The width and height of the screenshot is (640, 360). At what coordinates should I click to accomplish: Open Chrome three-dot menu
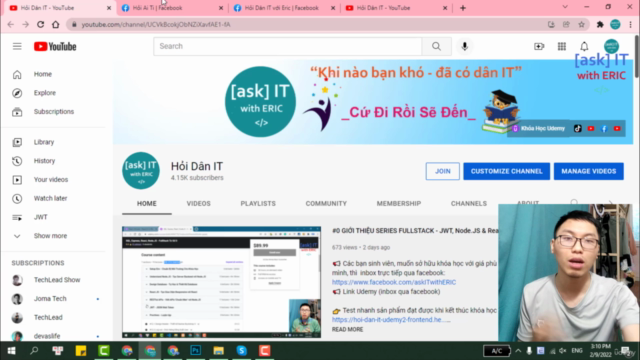[x=631, y=24]
